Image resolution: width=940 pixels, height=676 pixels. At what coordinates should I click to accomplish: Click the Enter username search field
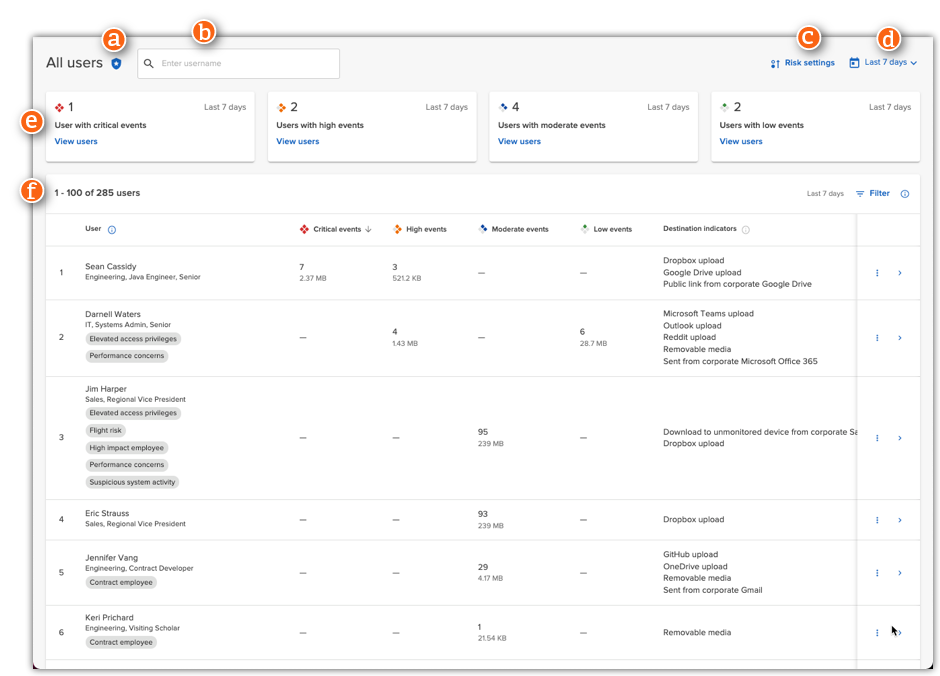click(238, 63)
